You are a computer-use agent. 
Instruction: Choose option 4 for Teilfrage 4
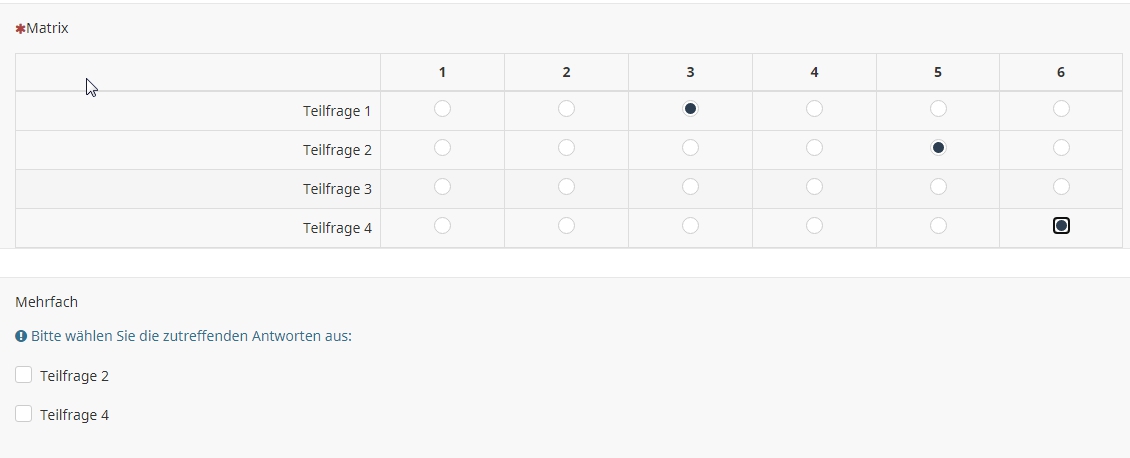pos(814,226)
